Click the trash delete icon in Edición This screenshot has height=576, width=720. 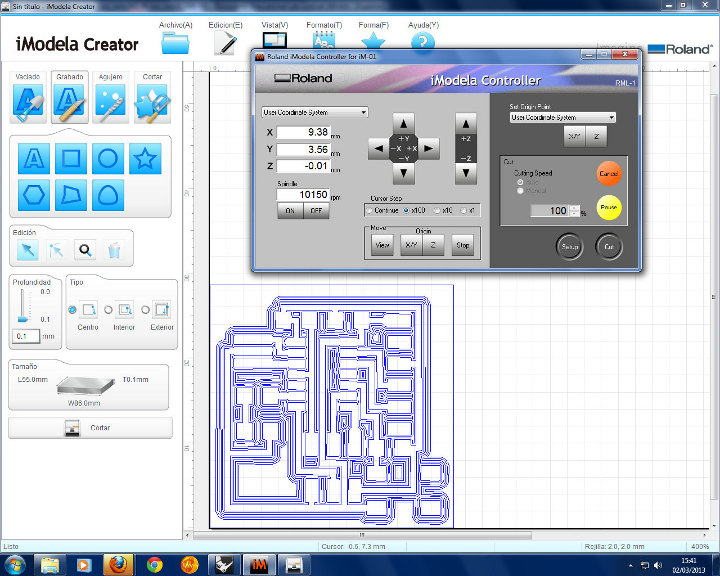coord(114,250)
